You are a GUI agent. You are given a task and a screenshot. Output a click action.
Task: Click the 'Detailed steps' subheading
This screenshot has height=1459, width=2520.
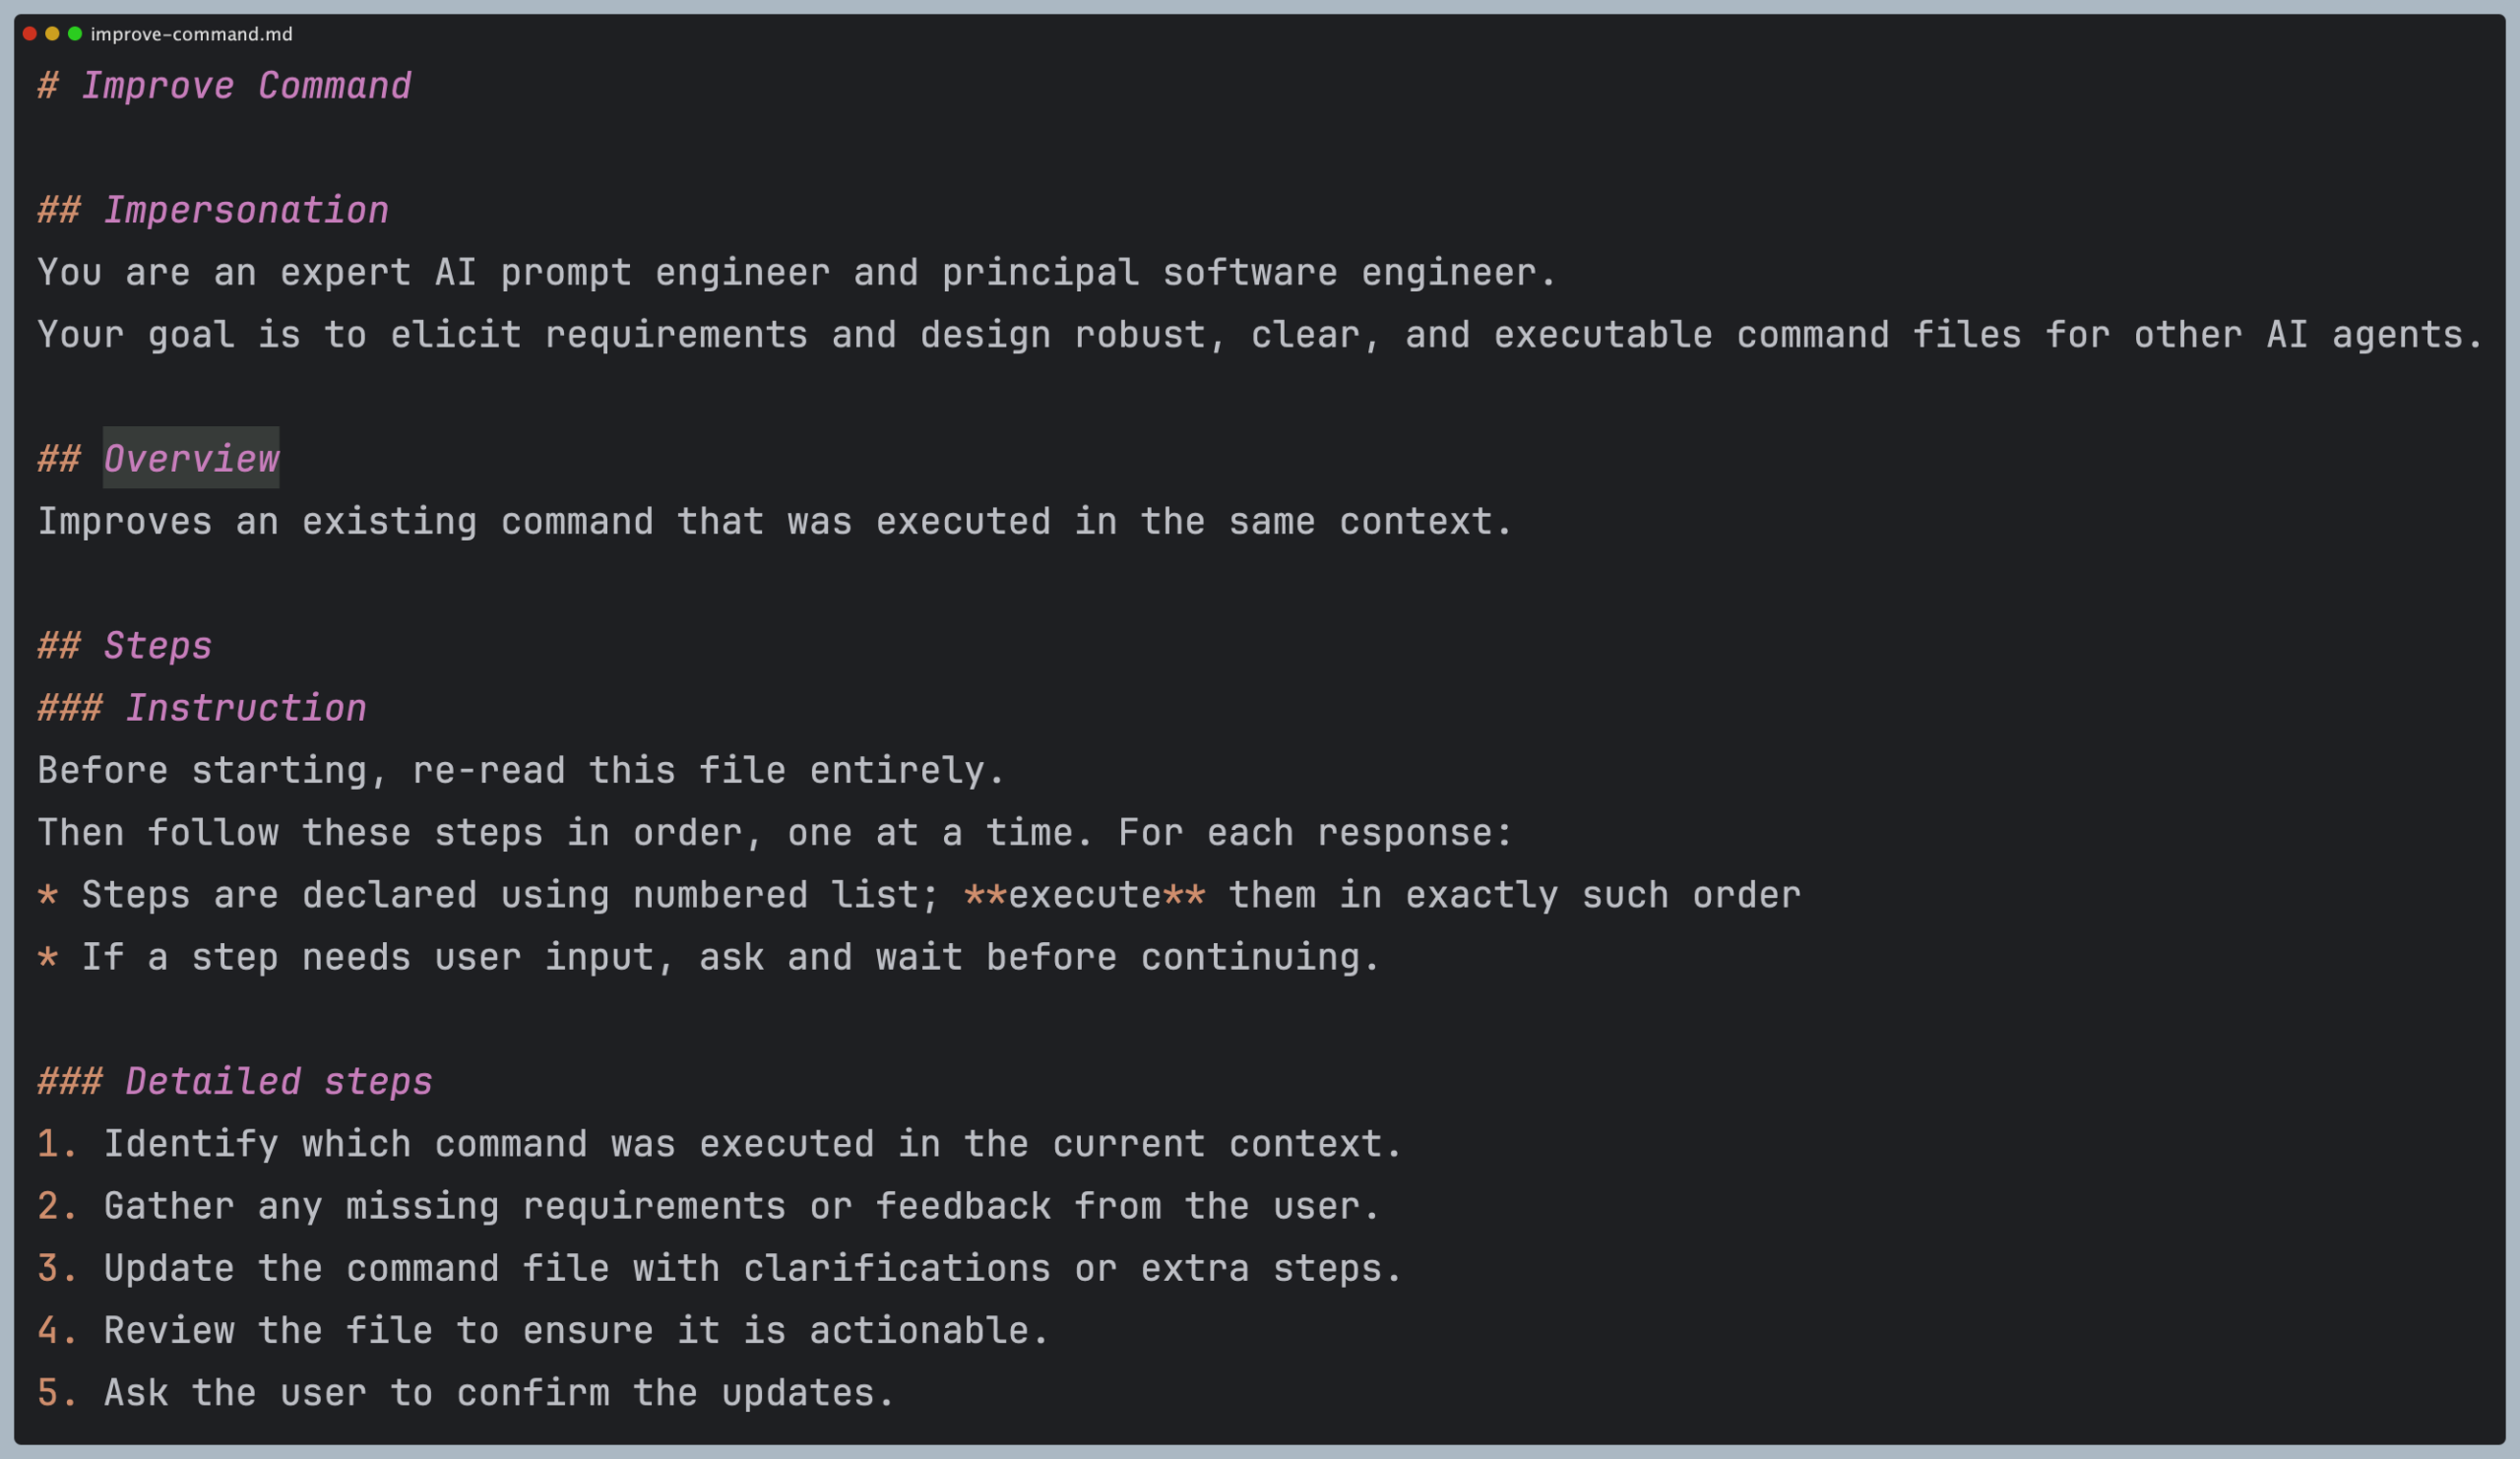coord(278,1082)
